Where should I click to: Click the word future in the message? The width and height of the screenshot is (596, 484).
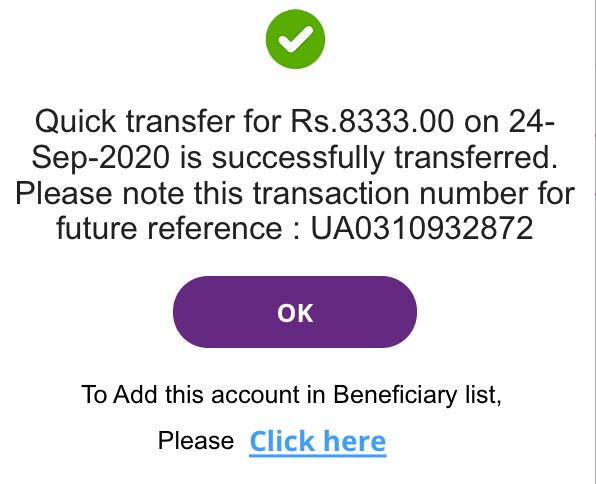97,228
